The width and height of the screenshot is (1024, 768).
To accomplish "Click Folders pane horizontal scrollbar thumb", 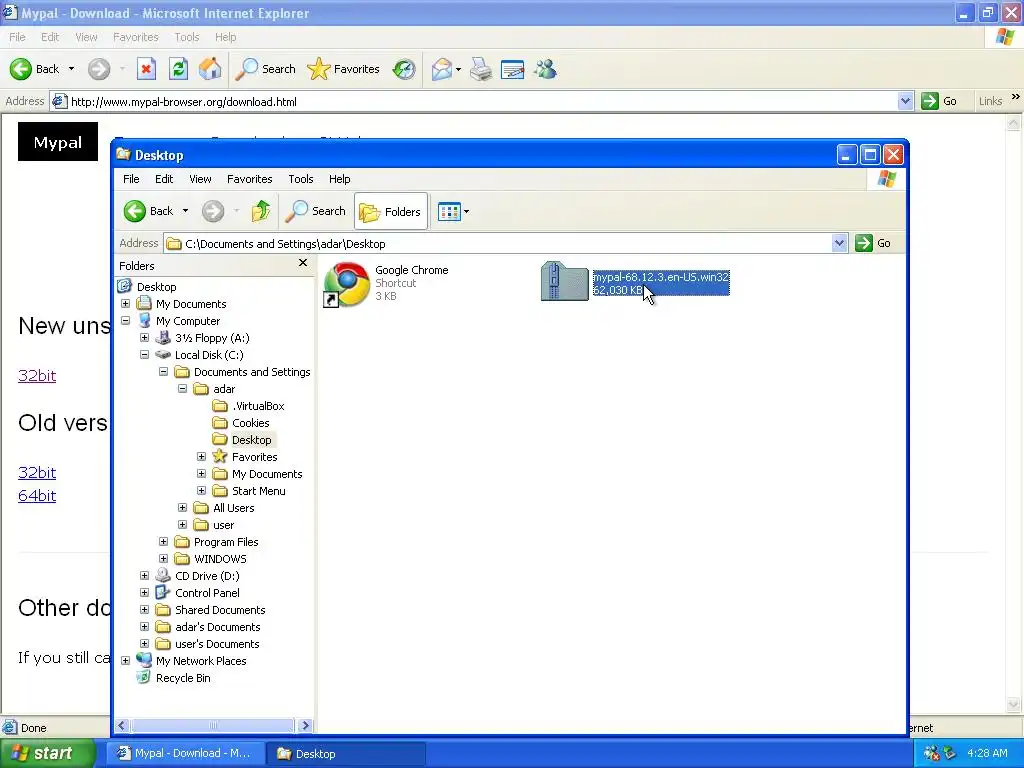I will click(213, 725).
